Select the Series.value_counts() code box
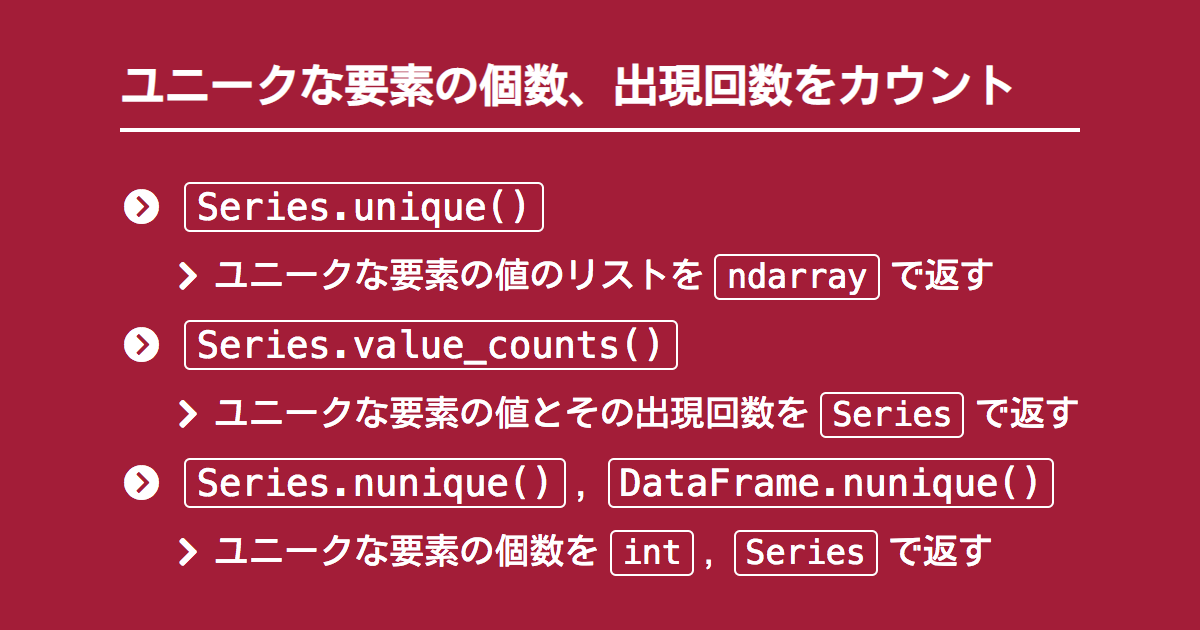1200x630 pixels. click(431, 346)
